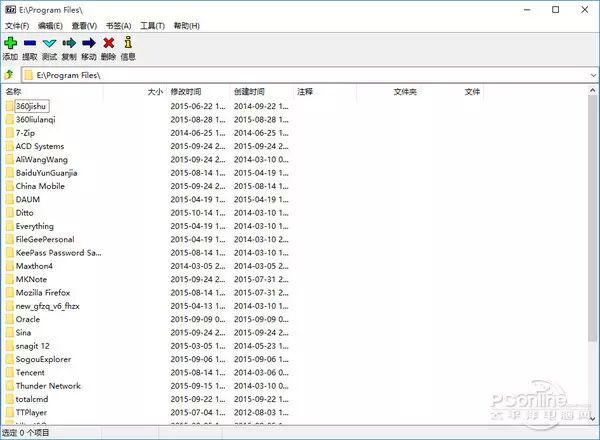Select the Oracle folder icon
The width and height of the screenshot is (600, 440).
coord(10,319)
